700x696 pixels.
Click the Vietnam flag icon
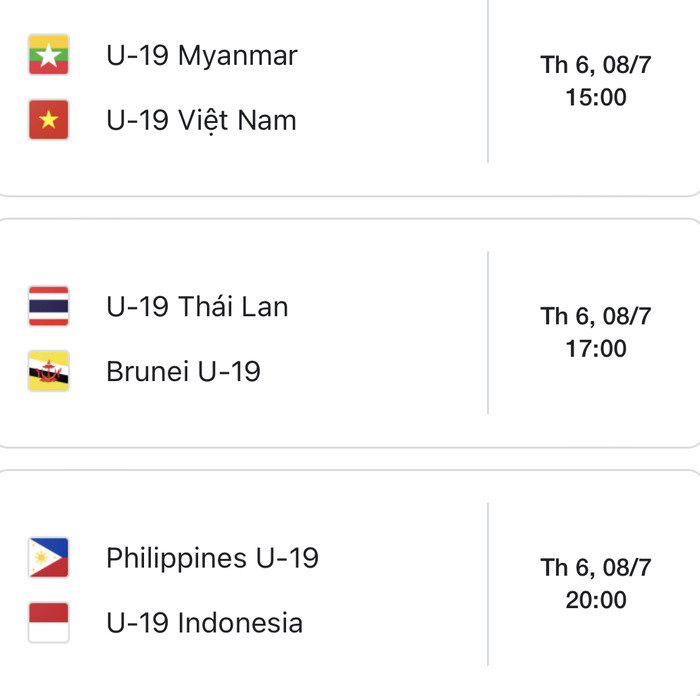coord(49,120)
